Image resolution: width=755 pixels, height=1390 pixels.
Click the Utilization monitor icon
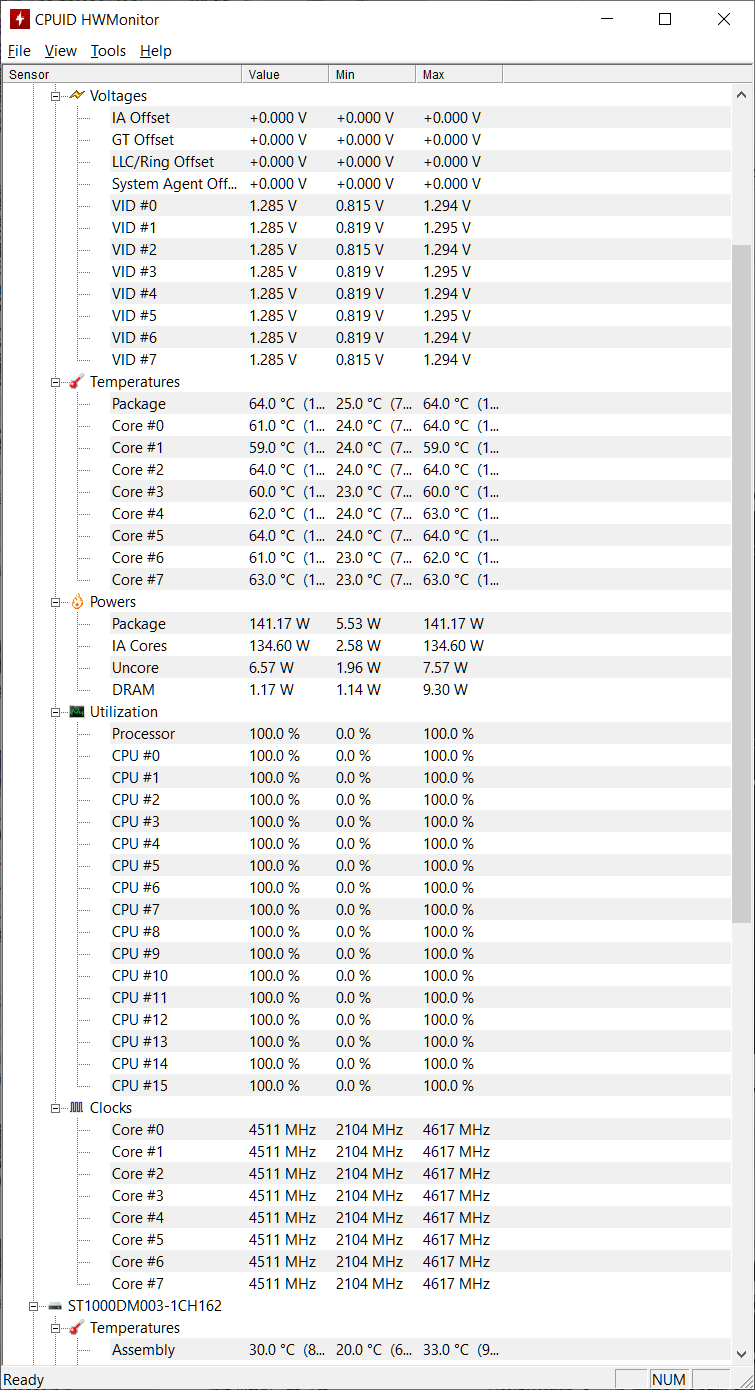[x=77, y=712]
